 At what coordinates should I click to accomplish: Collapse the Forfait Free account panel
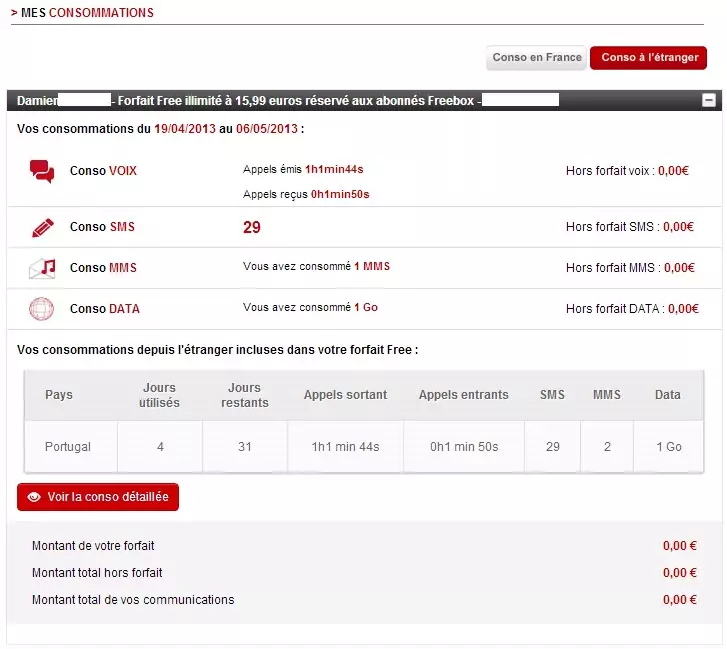(x=709, y=100)
